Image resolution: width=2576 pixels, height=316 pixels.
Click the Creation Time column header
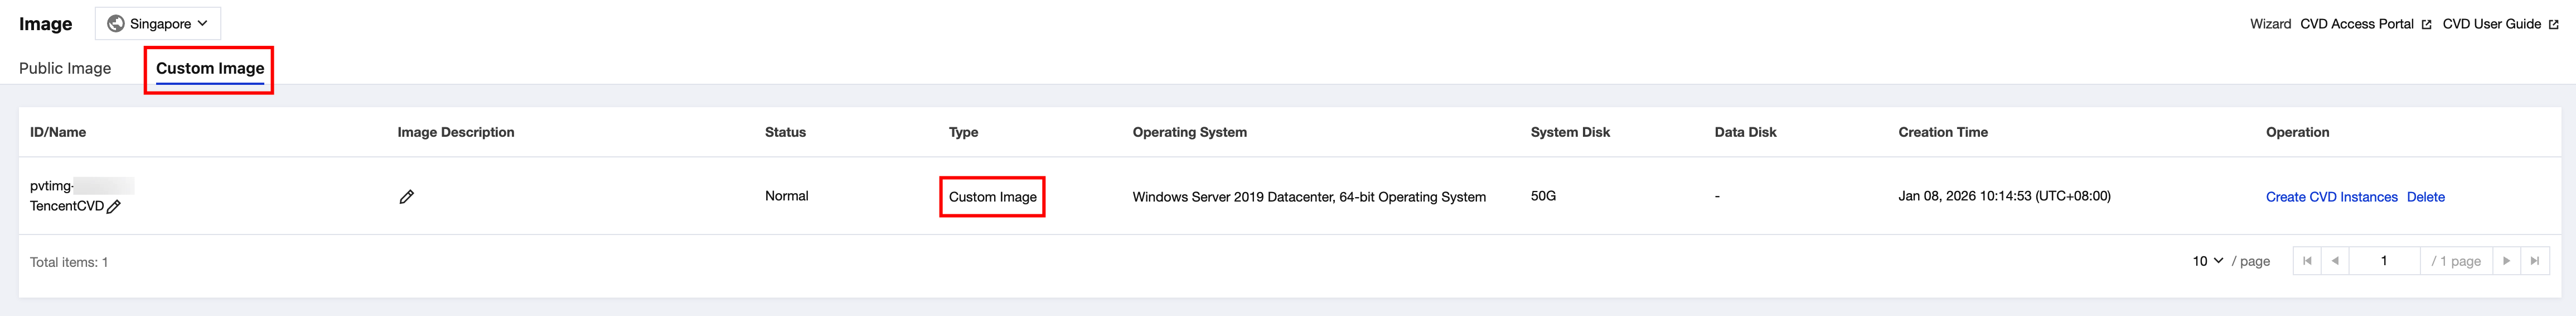(1942, 132)
